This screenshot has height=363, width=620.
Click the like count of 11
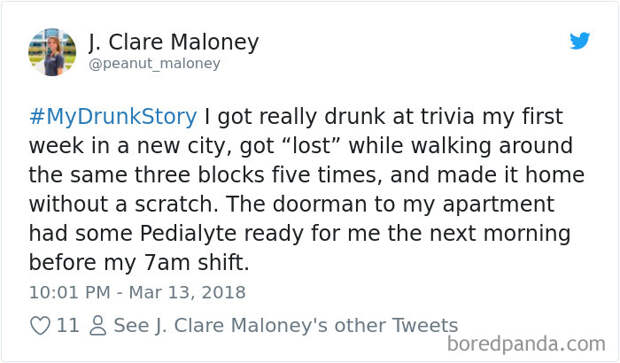[x=68, y=325]
